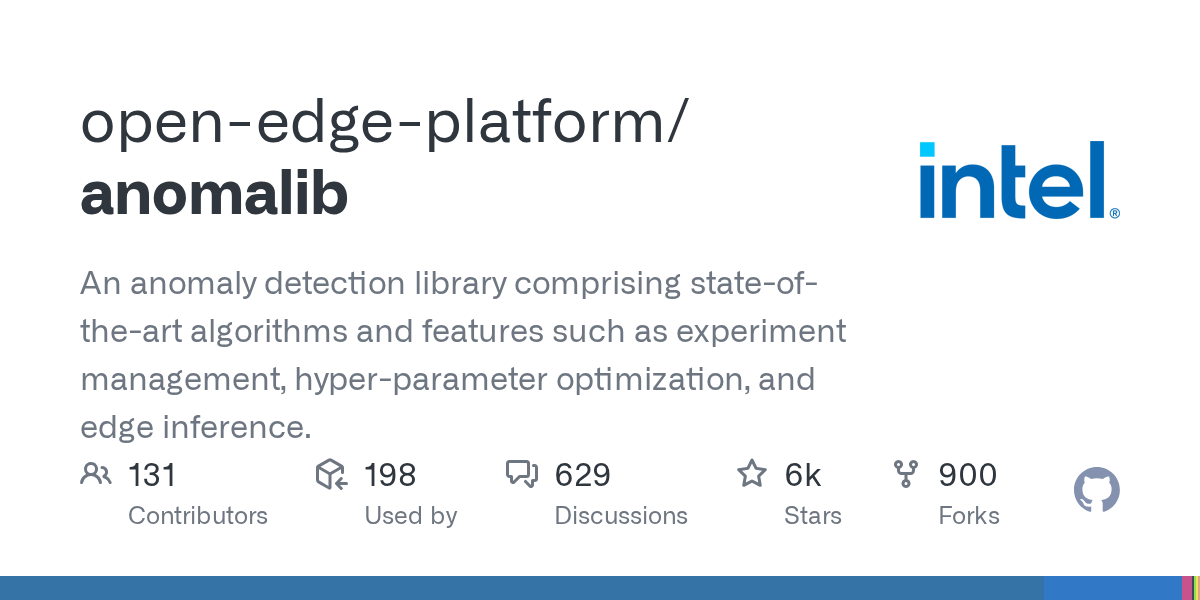
Task: Select the 6k stars count
Action: [803, 475]
